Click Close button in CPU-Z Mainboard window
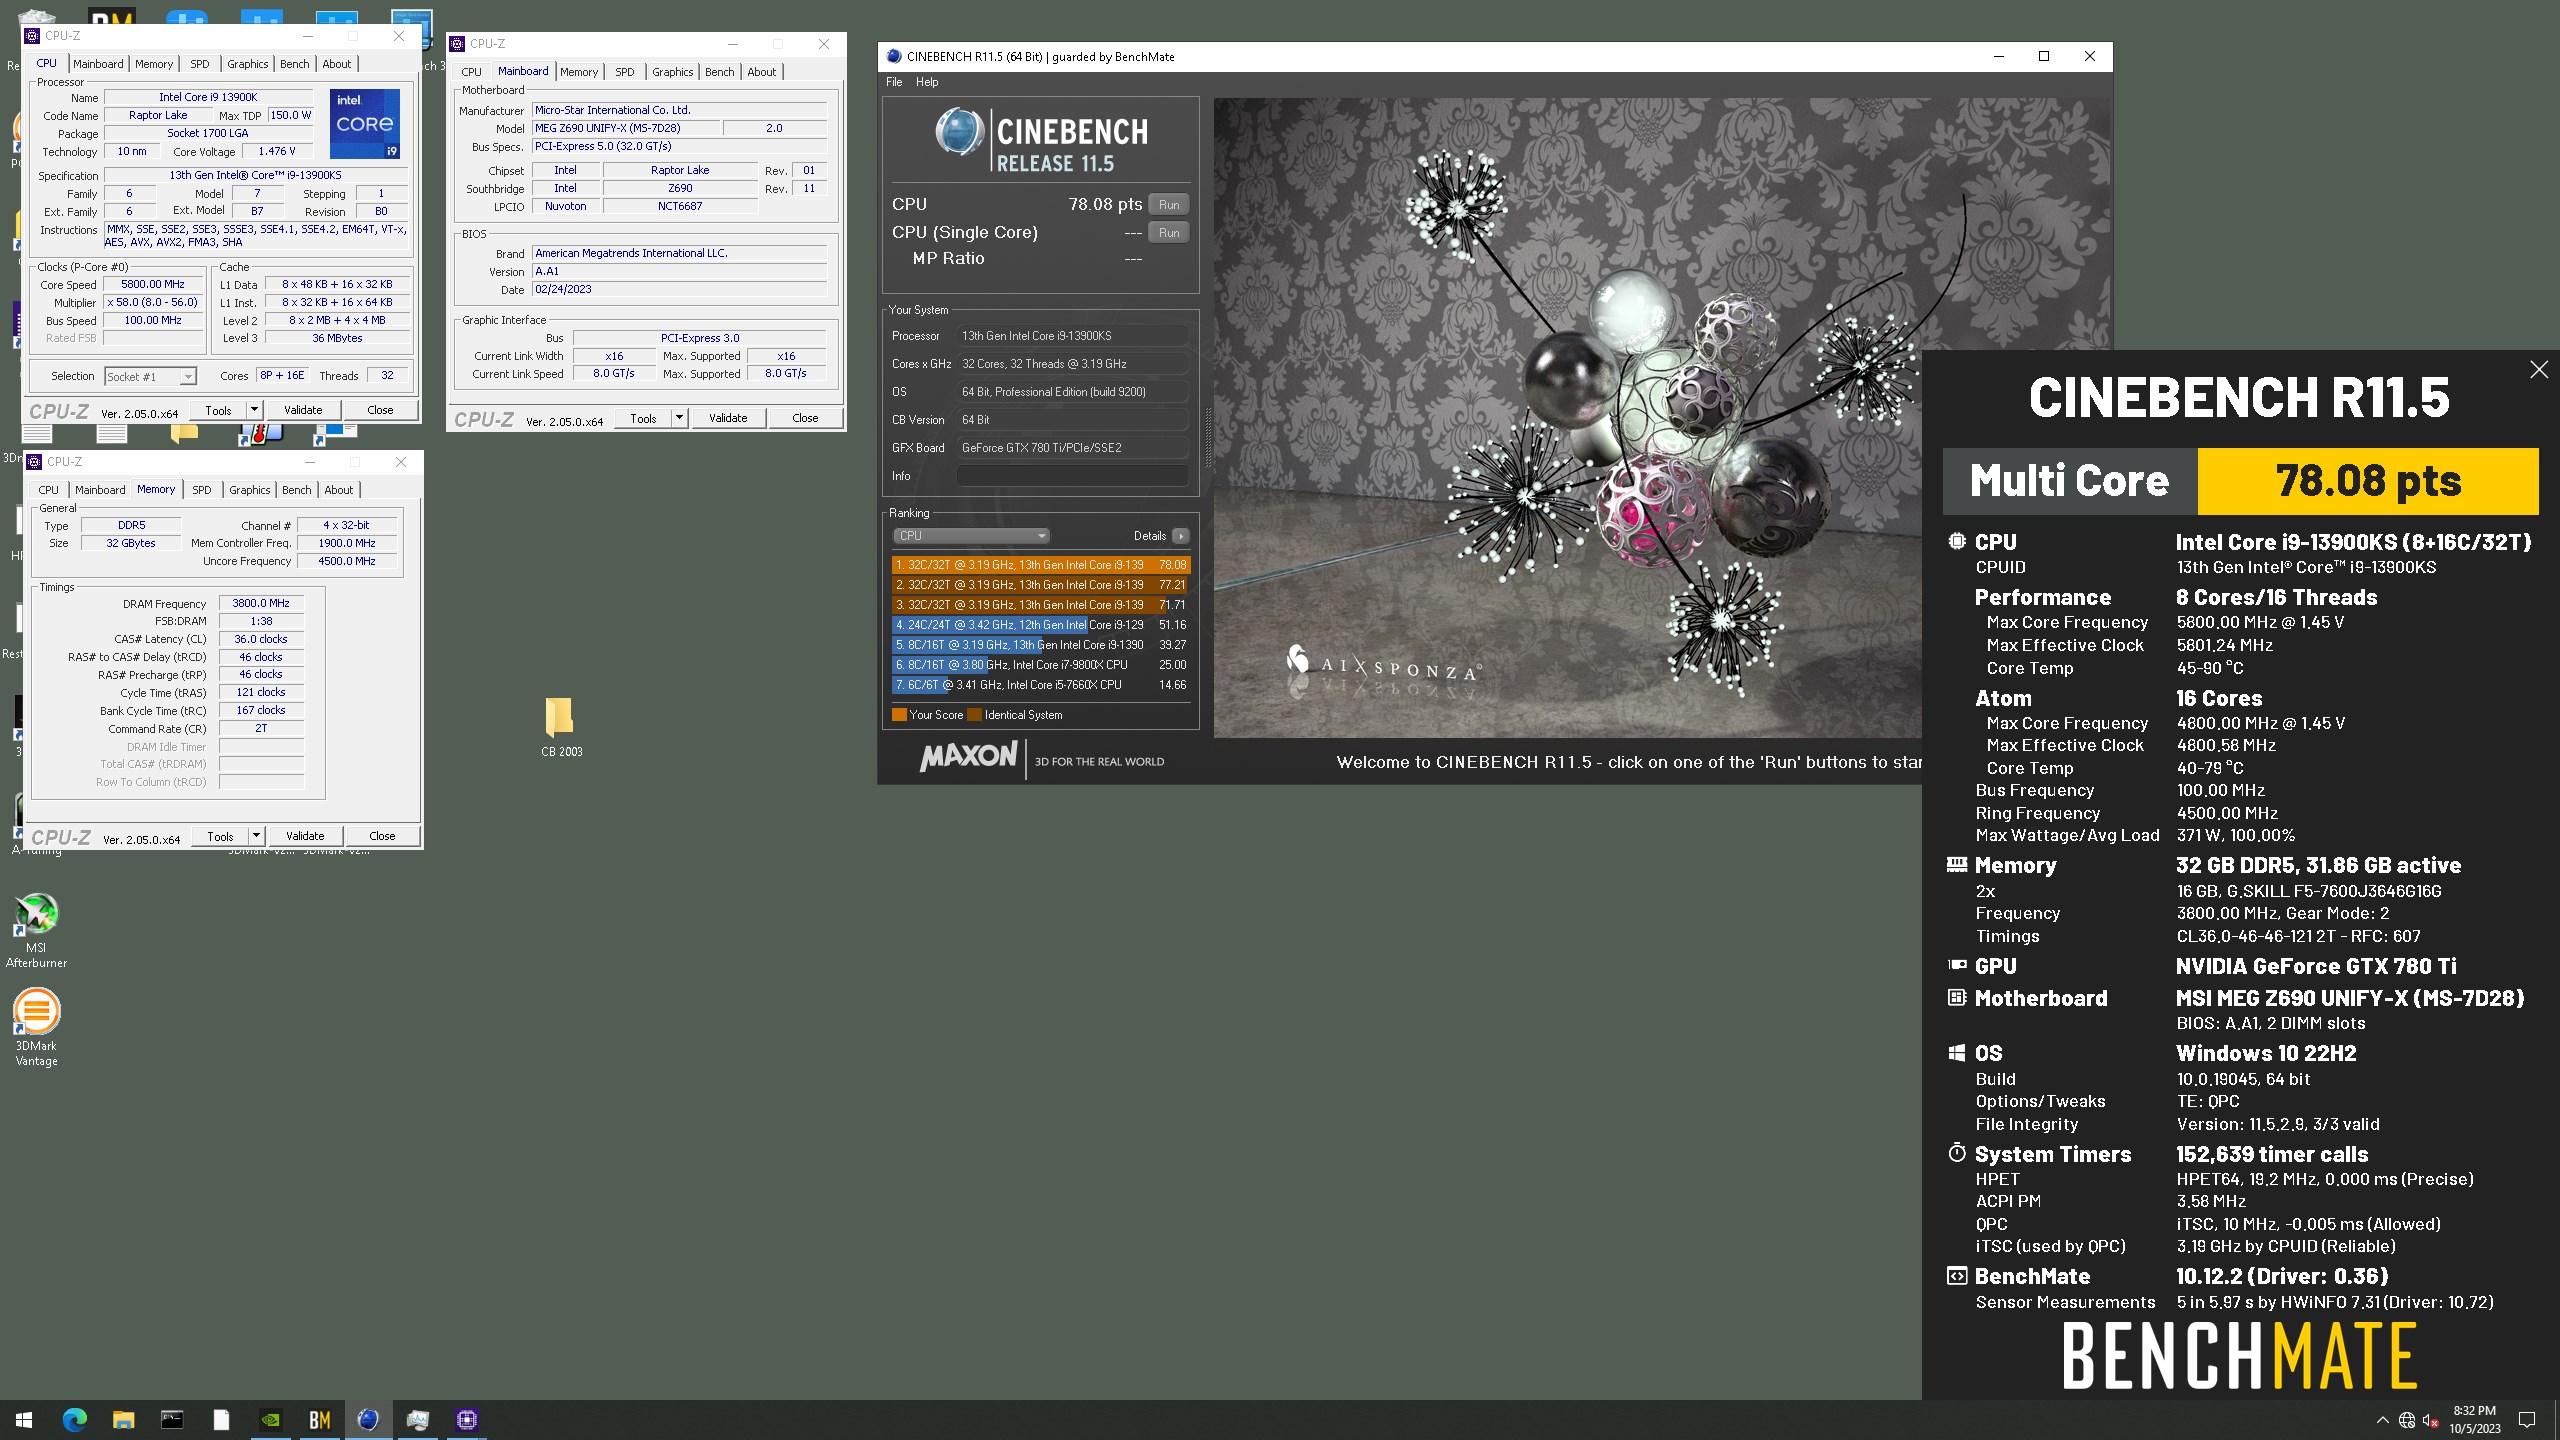2560x1440 pixels. pyautogui.click(x=805, y=418)
